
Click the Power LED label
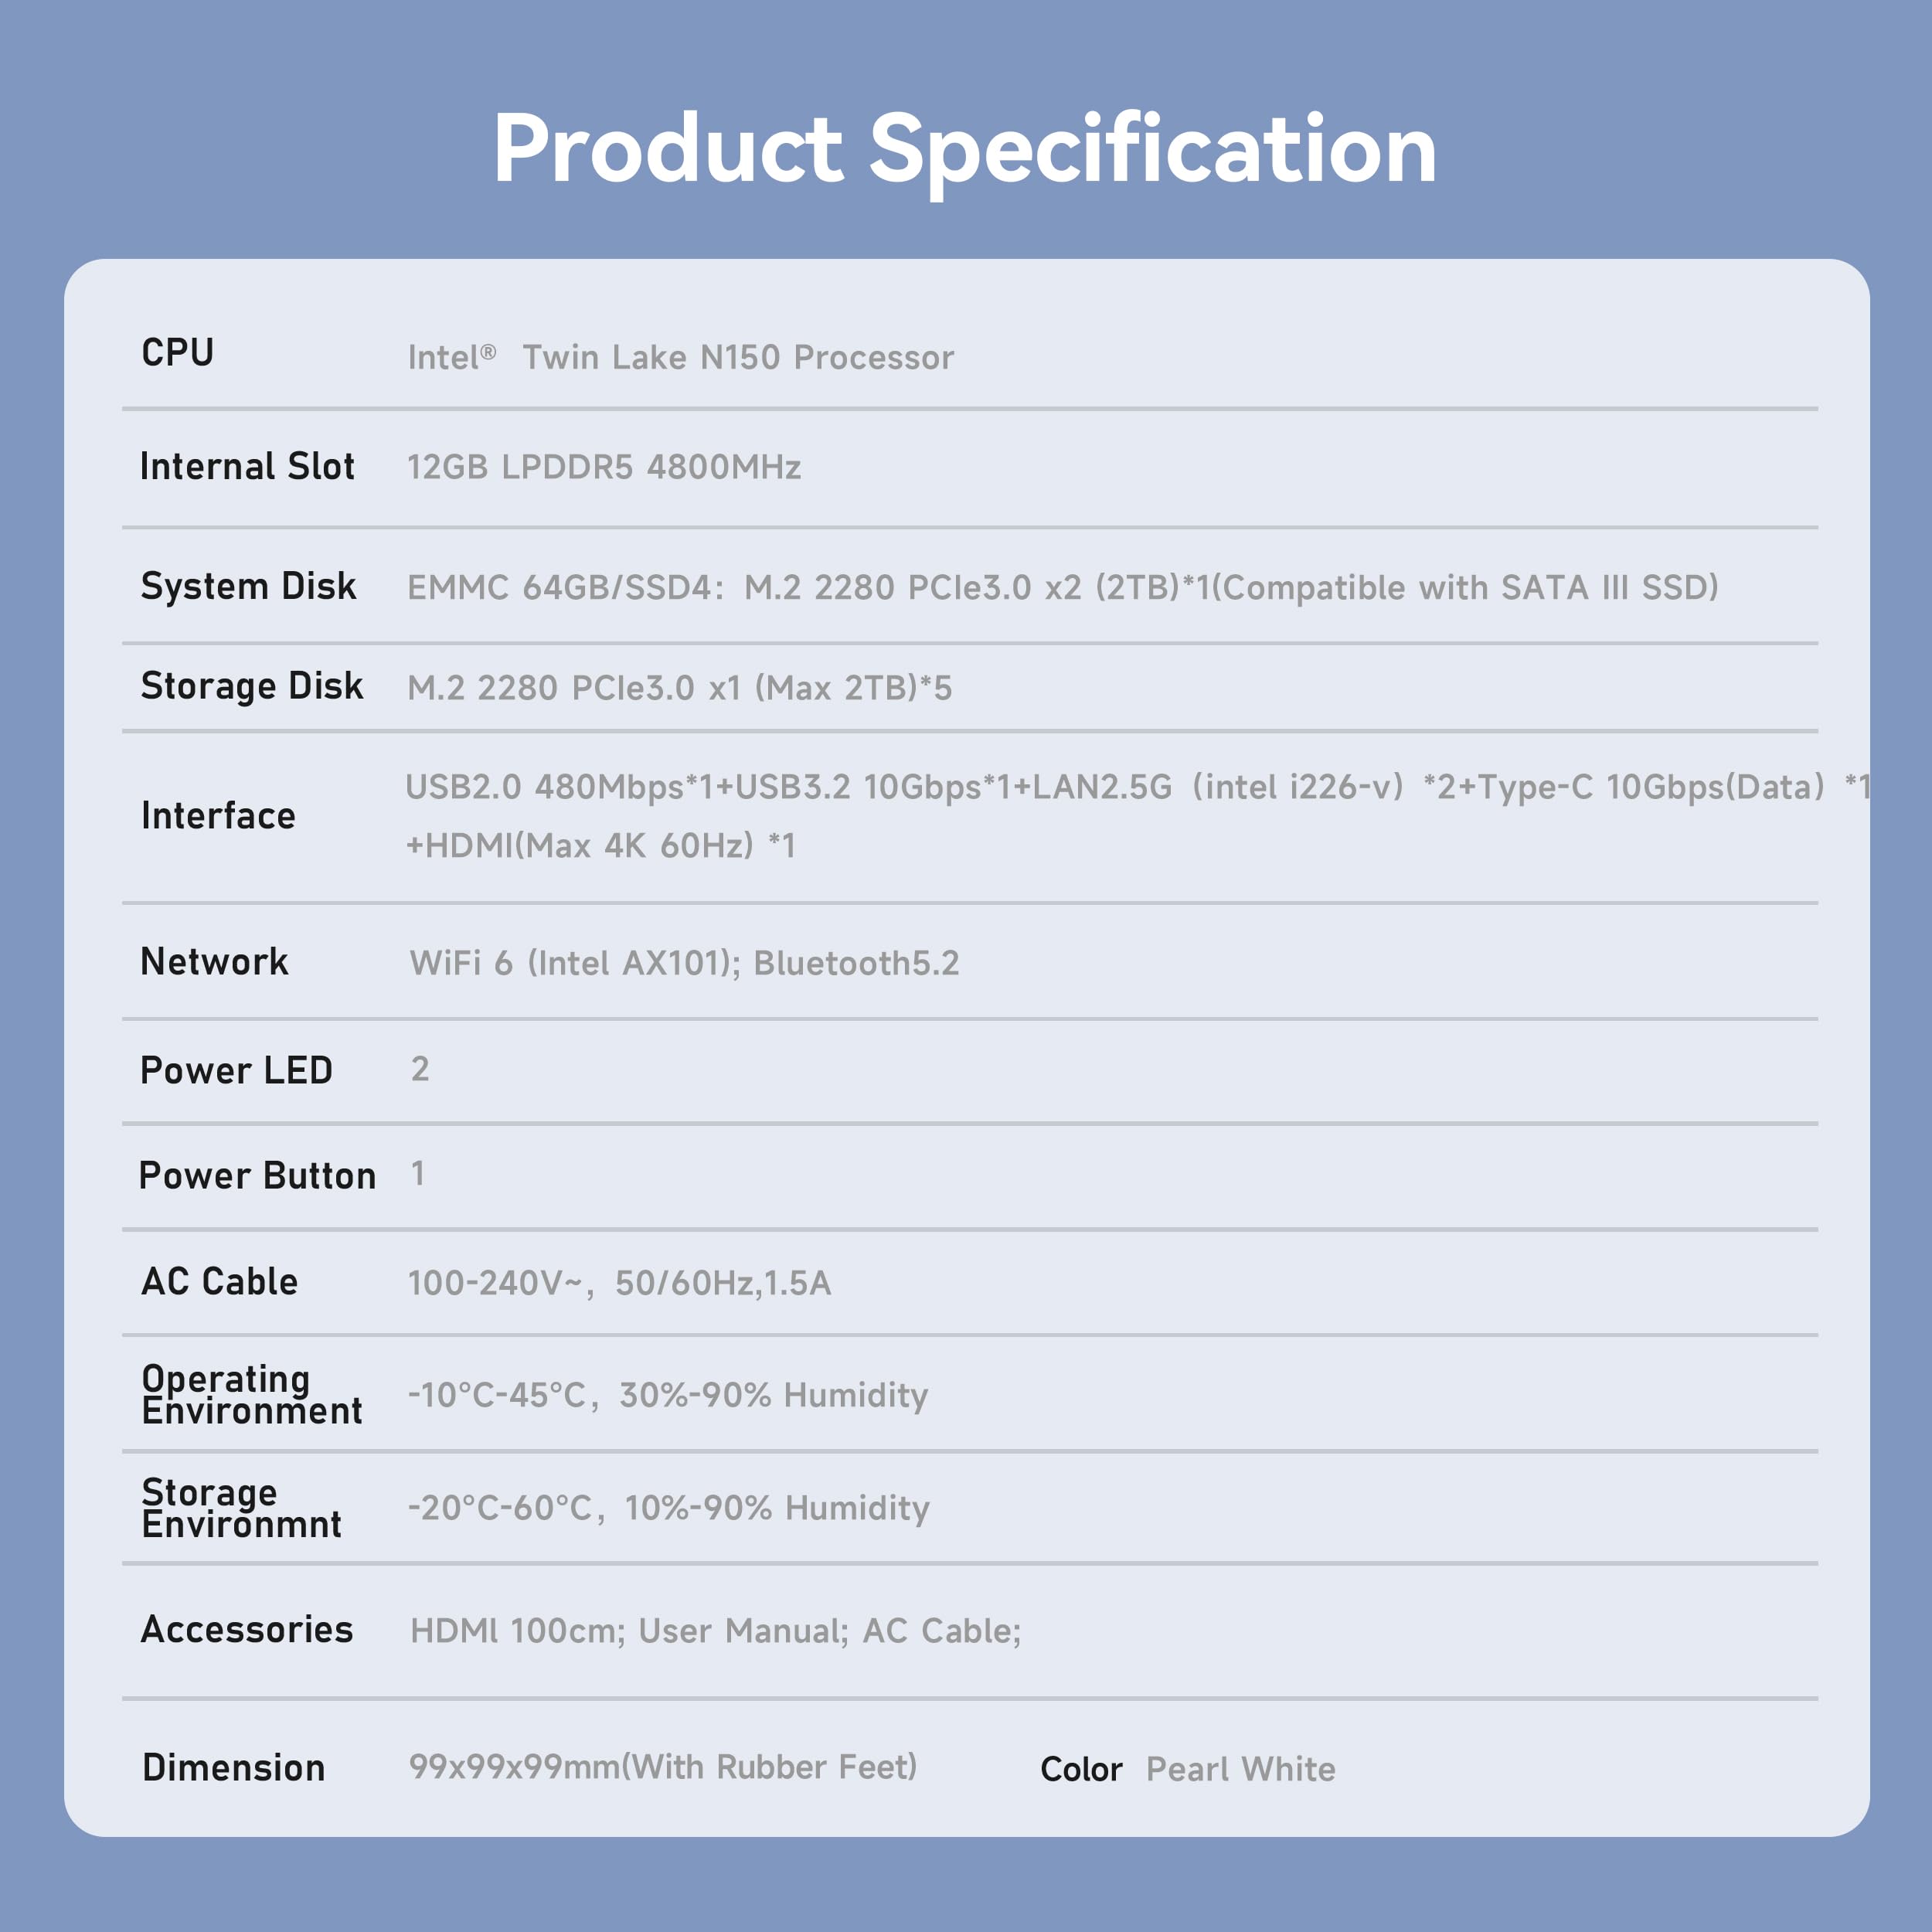click(x=236, y=1071)
